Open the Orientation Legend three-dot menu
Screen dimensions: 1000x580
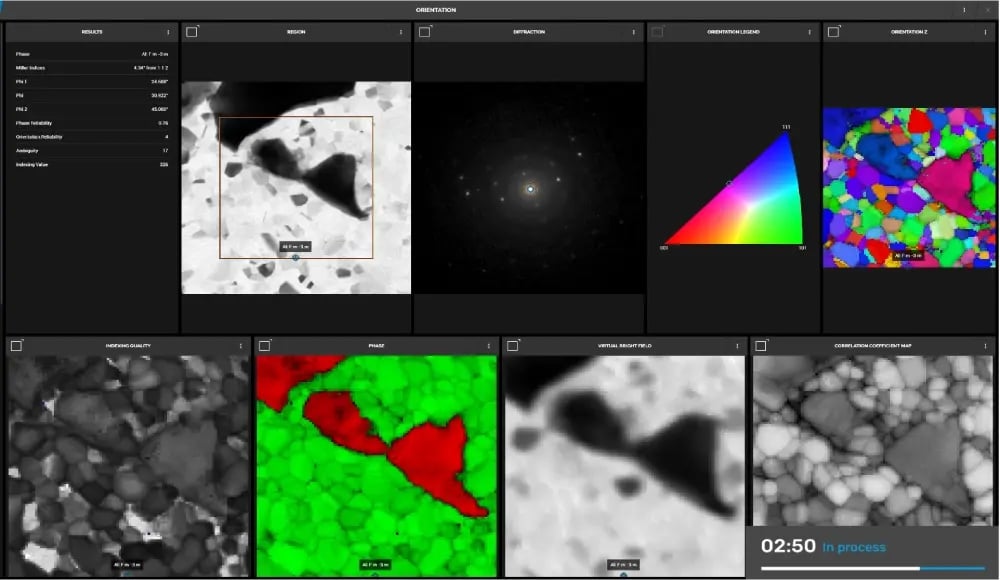click(810, 32)
